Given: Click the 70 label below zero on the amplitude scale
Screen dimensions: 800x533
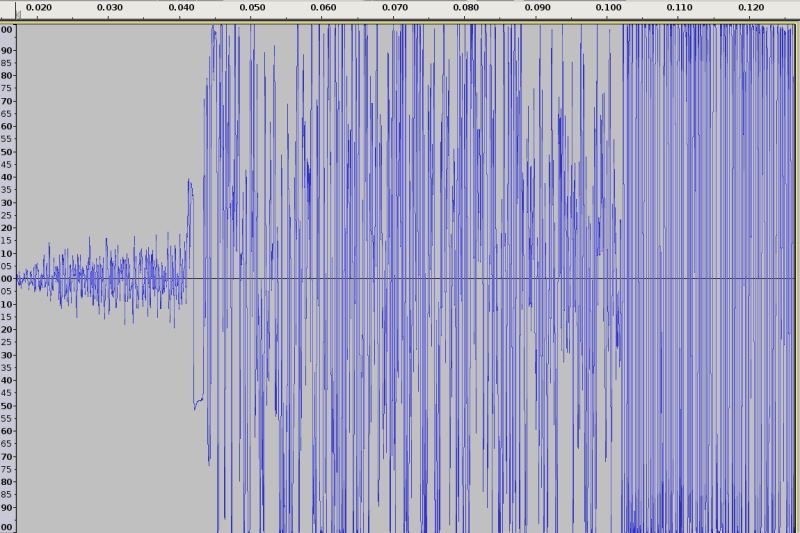Looking at the screenshot, I should pyautogui.click(x=7, y=456).
